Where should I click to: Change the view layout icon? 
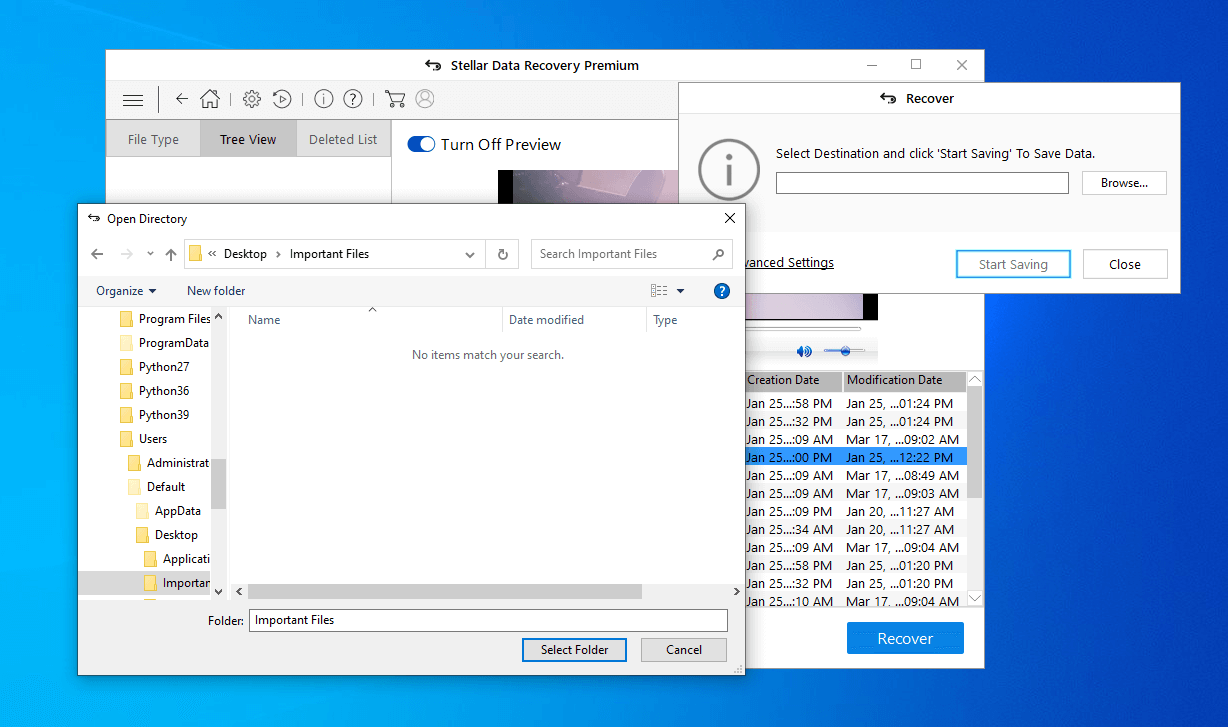659,291
